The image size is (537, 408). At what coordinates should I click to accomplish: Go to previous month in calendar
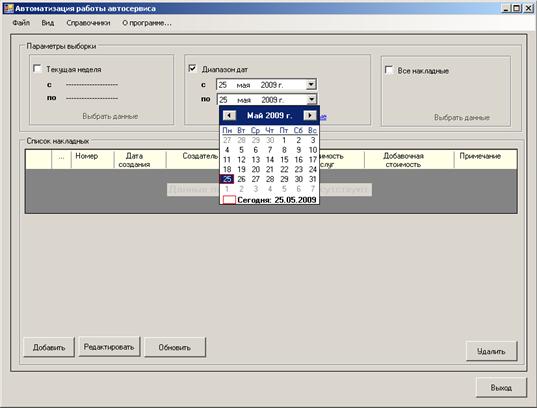pos(229,115)
